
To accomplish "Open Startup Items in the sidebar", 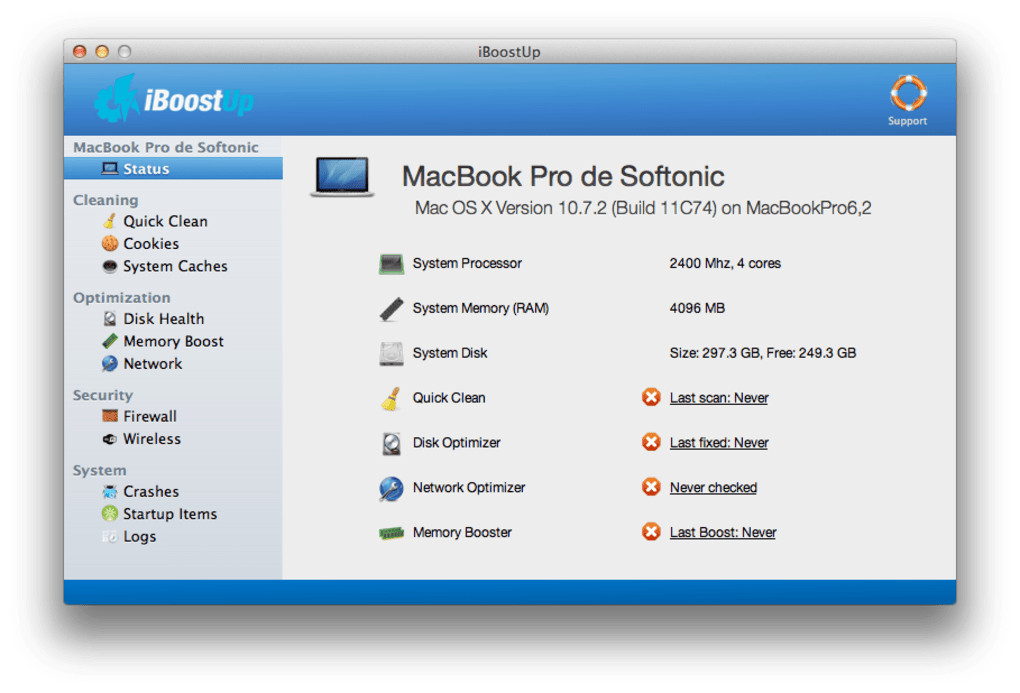I will coord(170,513).
